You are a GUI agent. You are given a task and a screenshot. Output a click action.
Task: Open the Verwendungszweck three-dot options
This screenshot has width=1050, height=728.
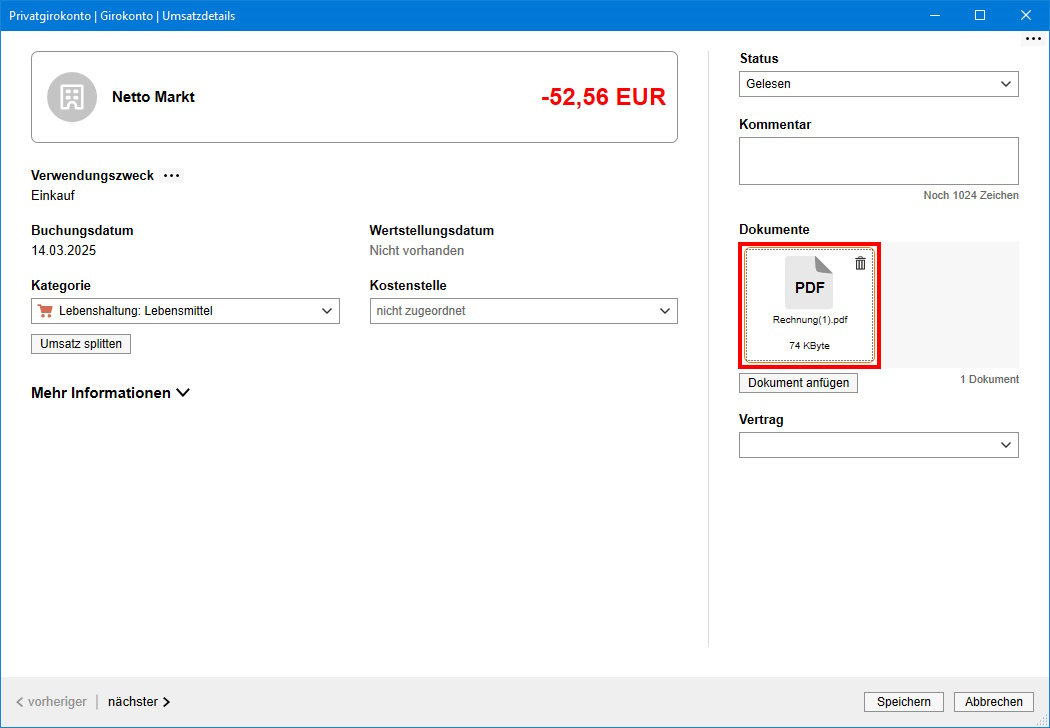172,175
